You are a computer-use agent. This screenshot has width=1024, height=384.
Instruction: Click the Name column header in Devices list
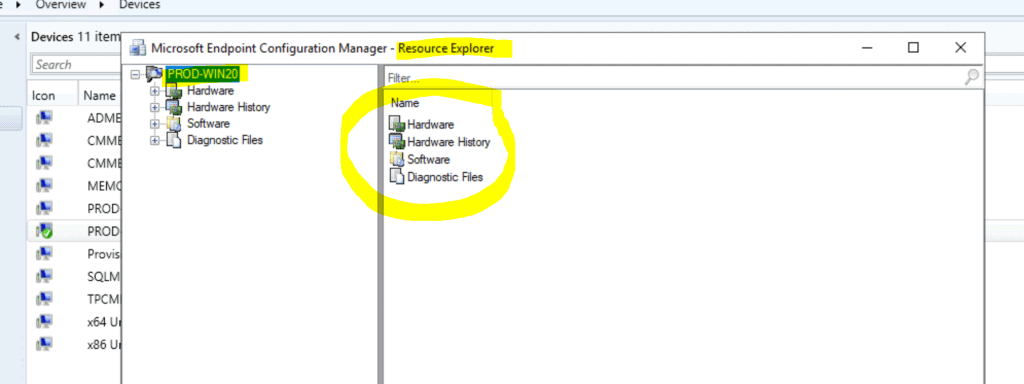(100, 96)
